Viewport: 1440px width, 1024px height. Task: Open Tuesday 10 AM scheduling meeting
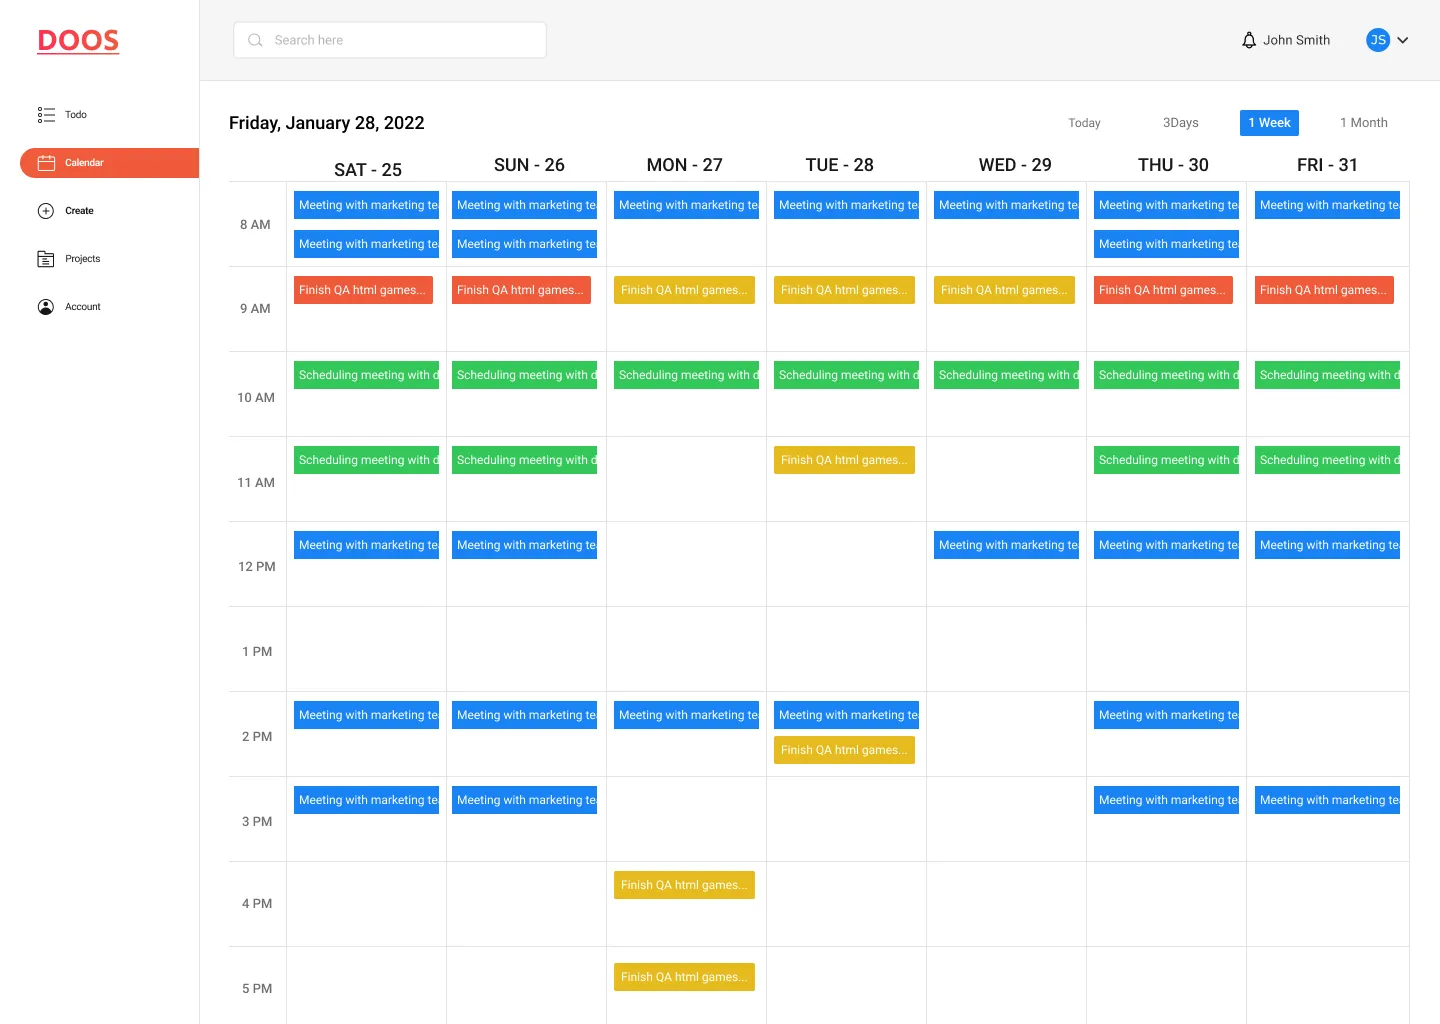coord(846,375)
